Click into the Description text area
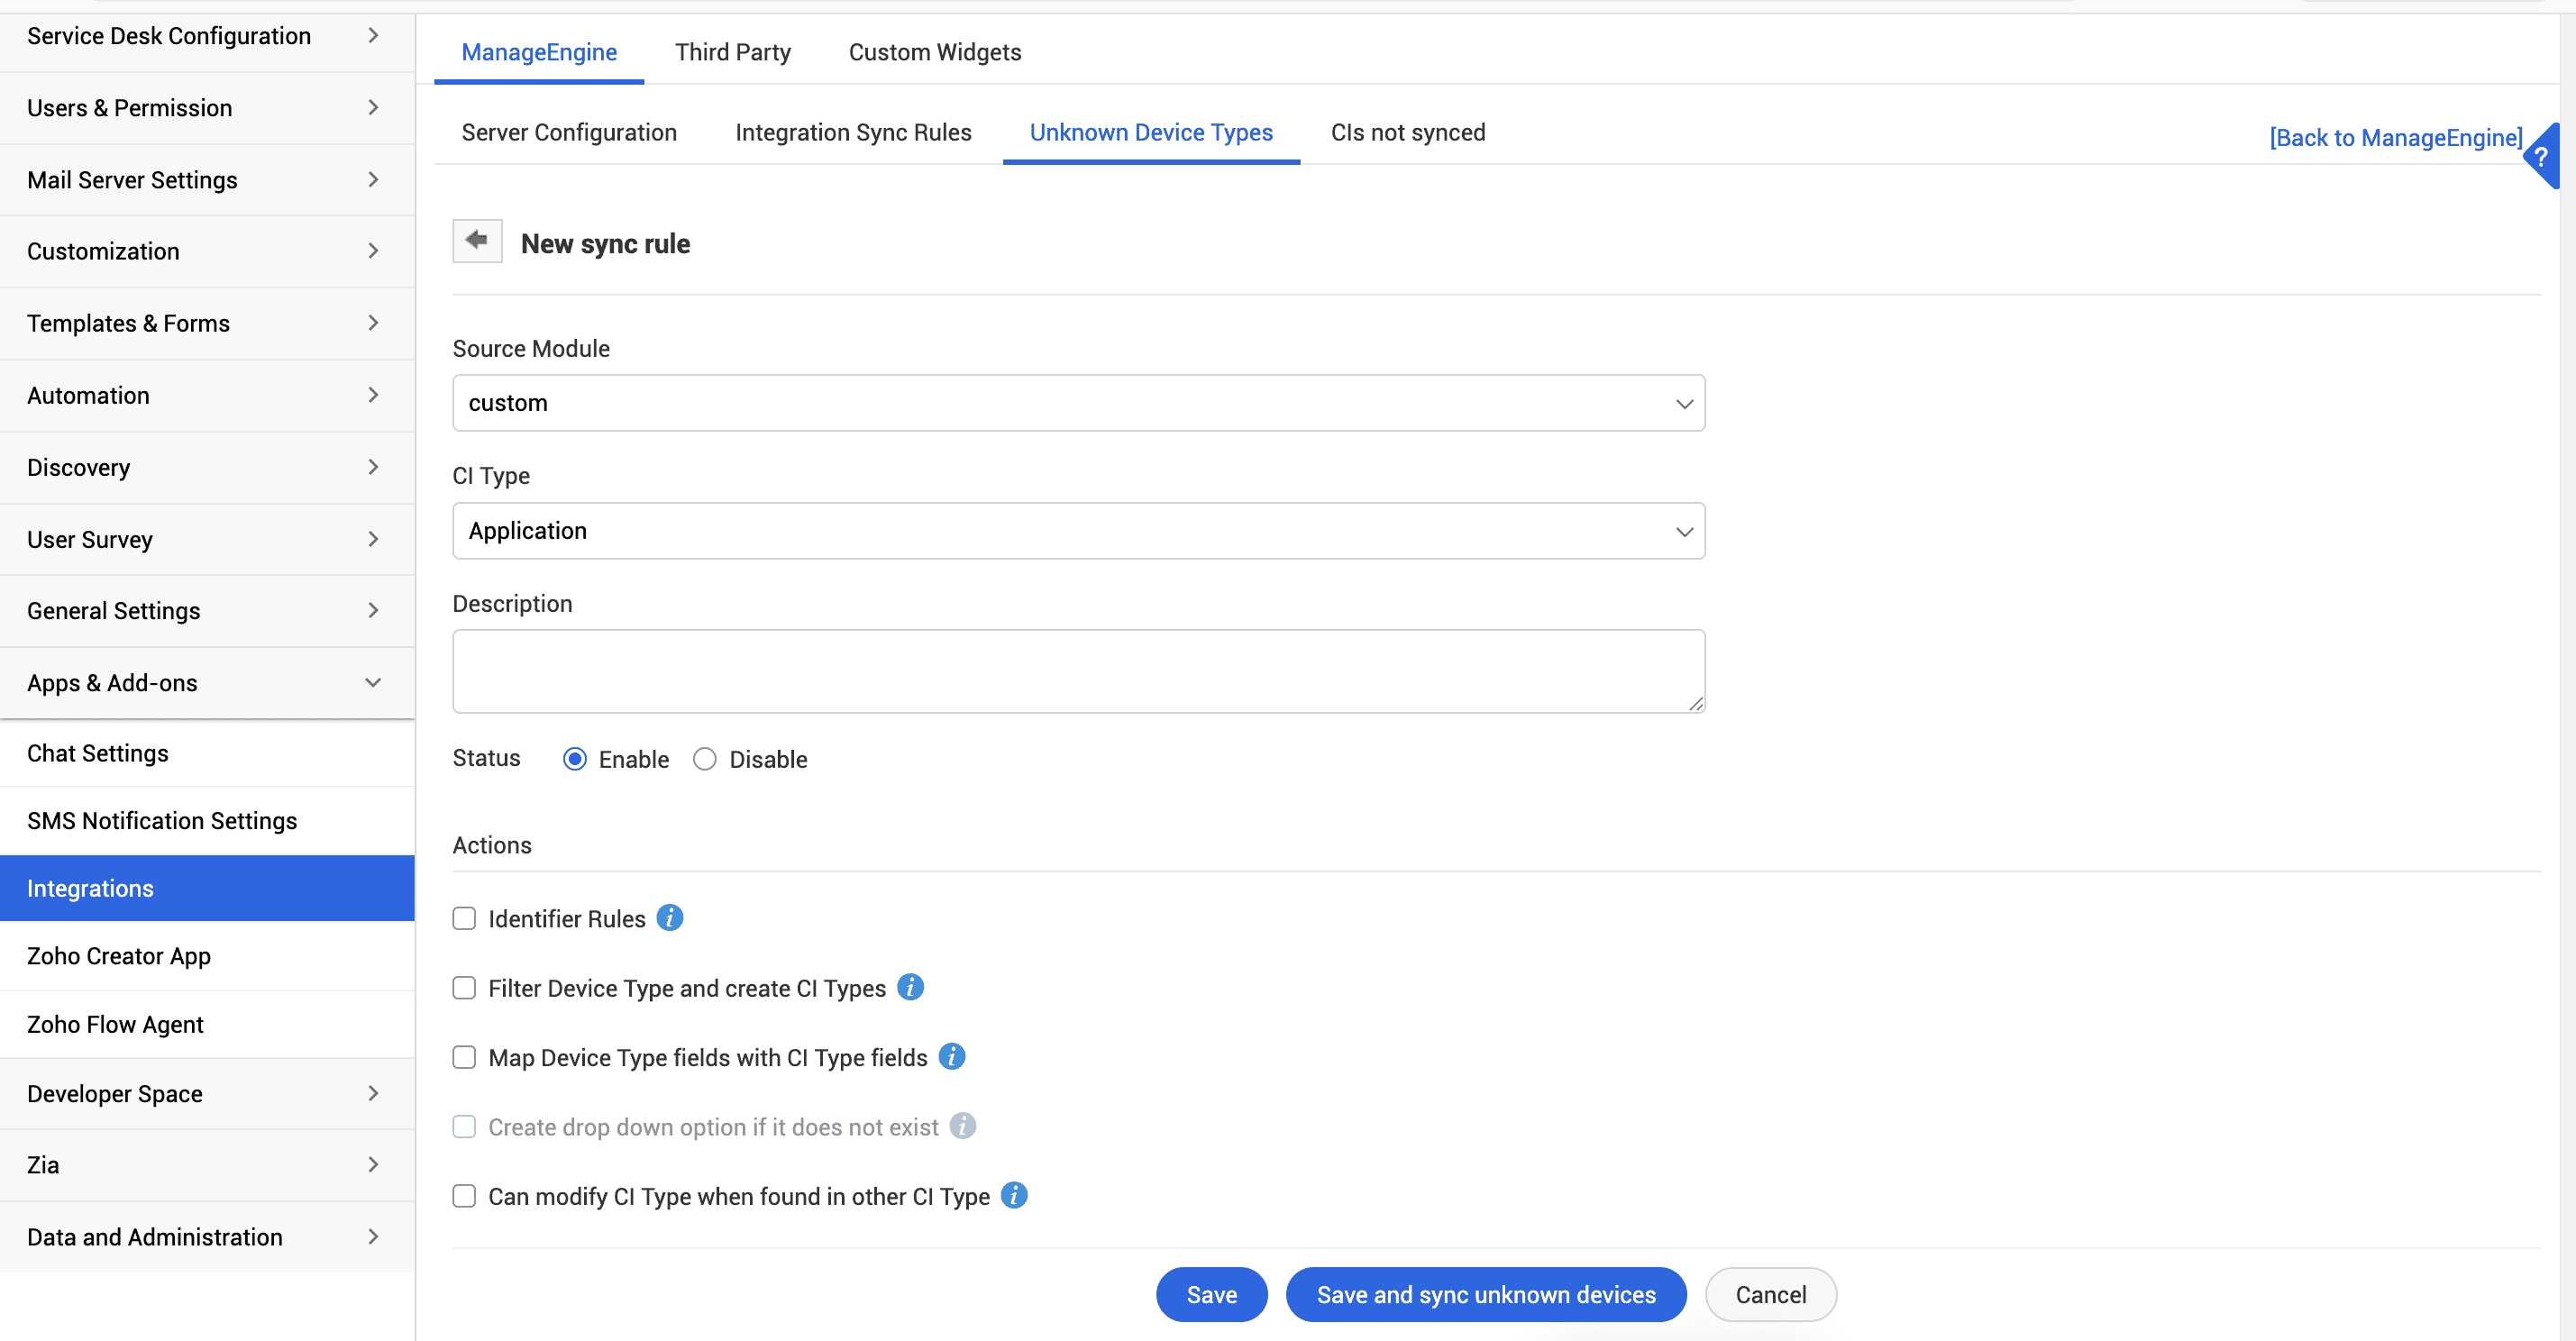 coord(1079,671)
